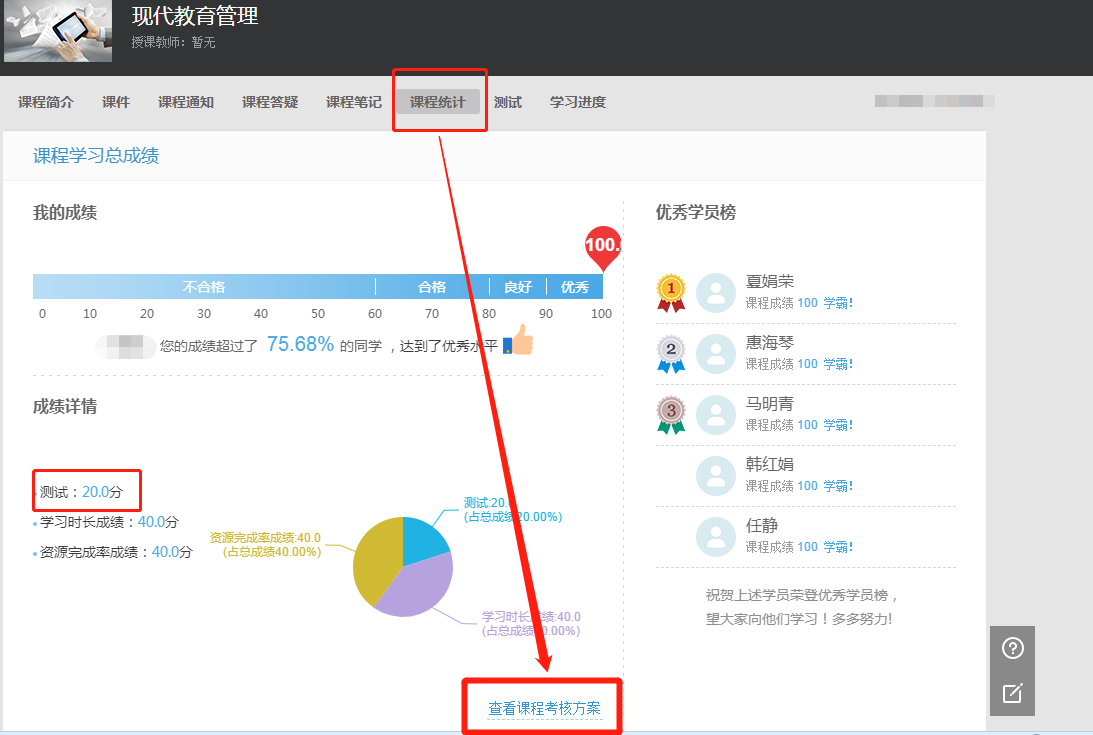
Task: Click the bronze third-place medal icon
Action: pos(671,414)
